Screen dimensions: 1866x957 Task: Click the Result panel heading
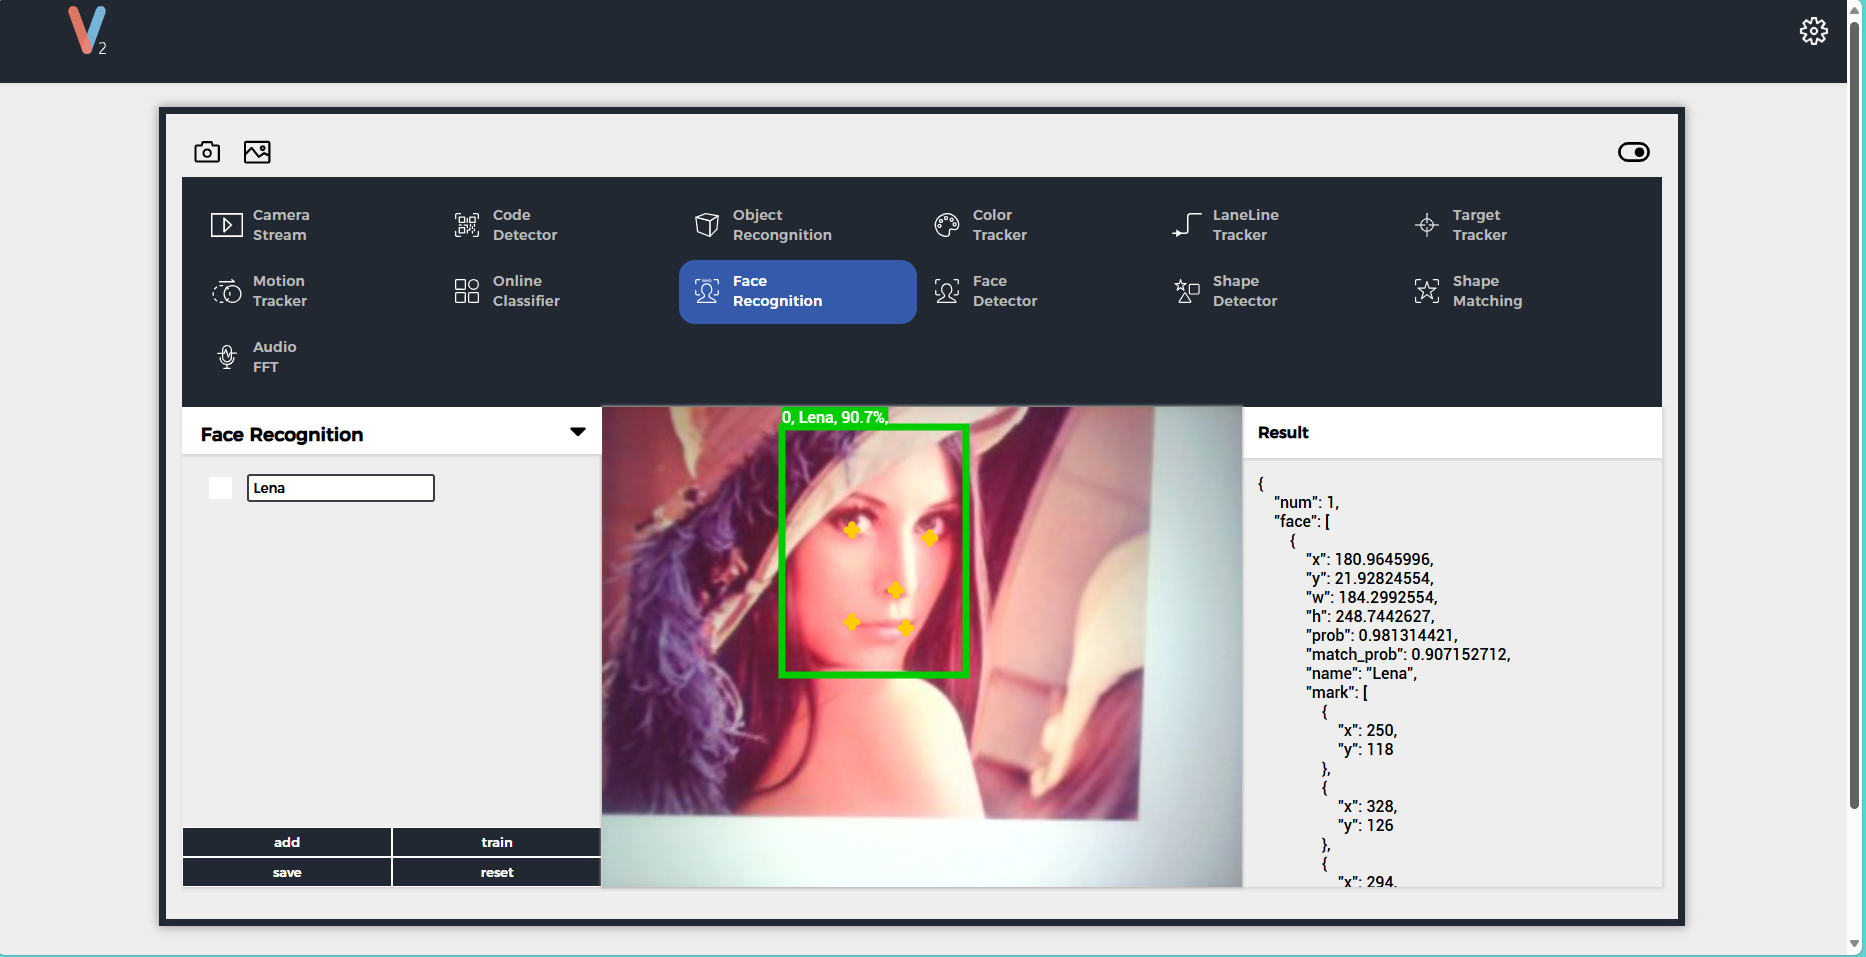pos(1283,432)
